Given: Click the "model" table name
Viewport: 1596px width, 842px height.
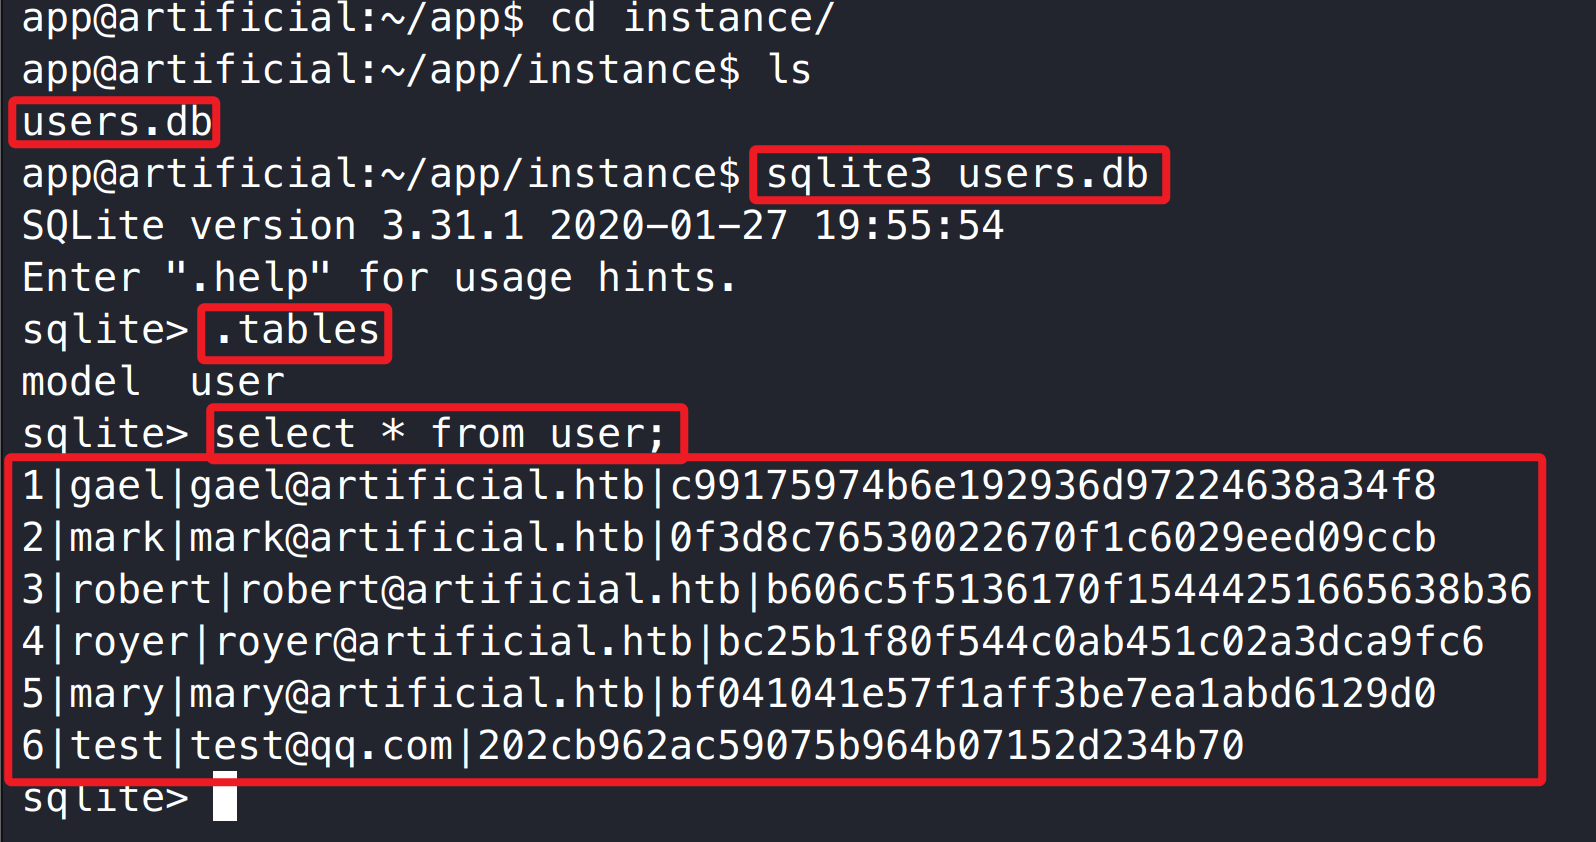Looking at the screenshot, I should pyautogui.click(x=81, y=382).
